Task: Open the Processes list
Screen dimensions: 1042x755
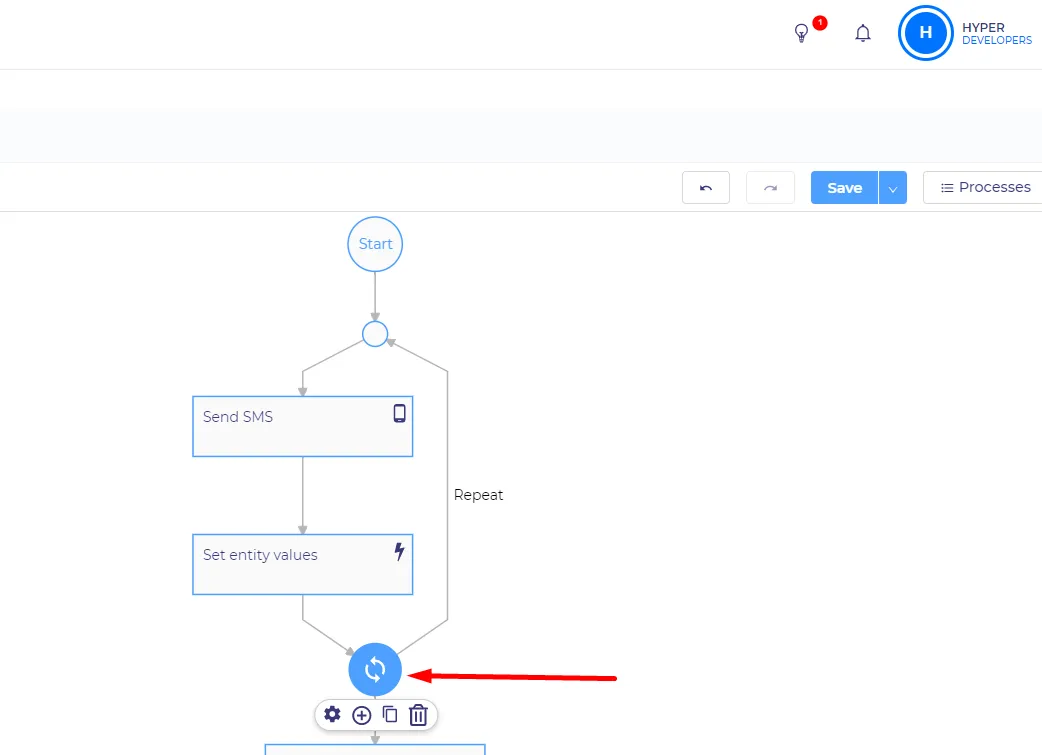Action: click(x=986, y=188)
